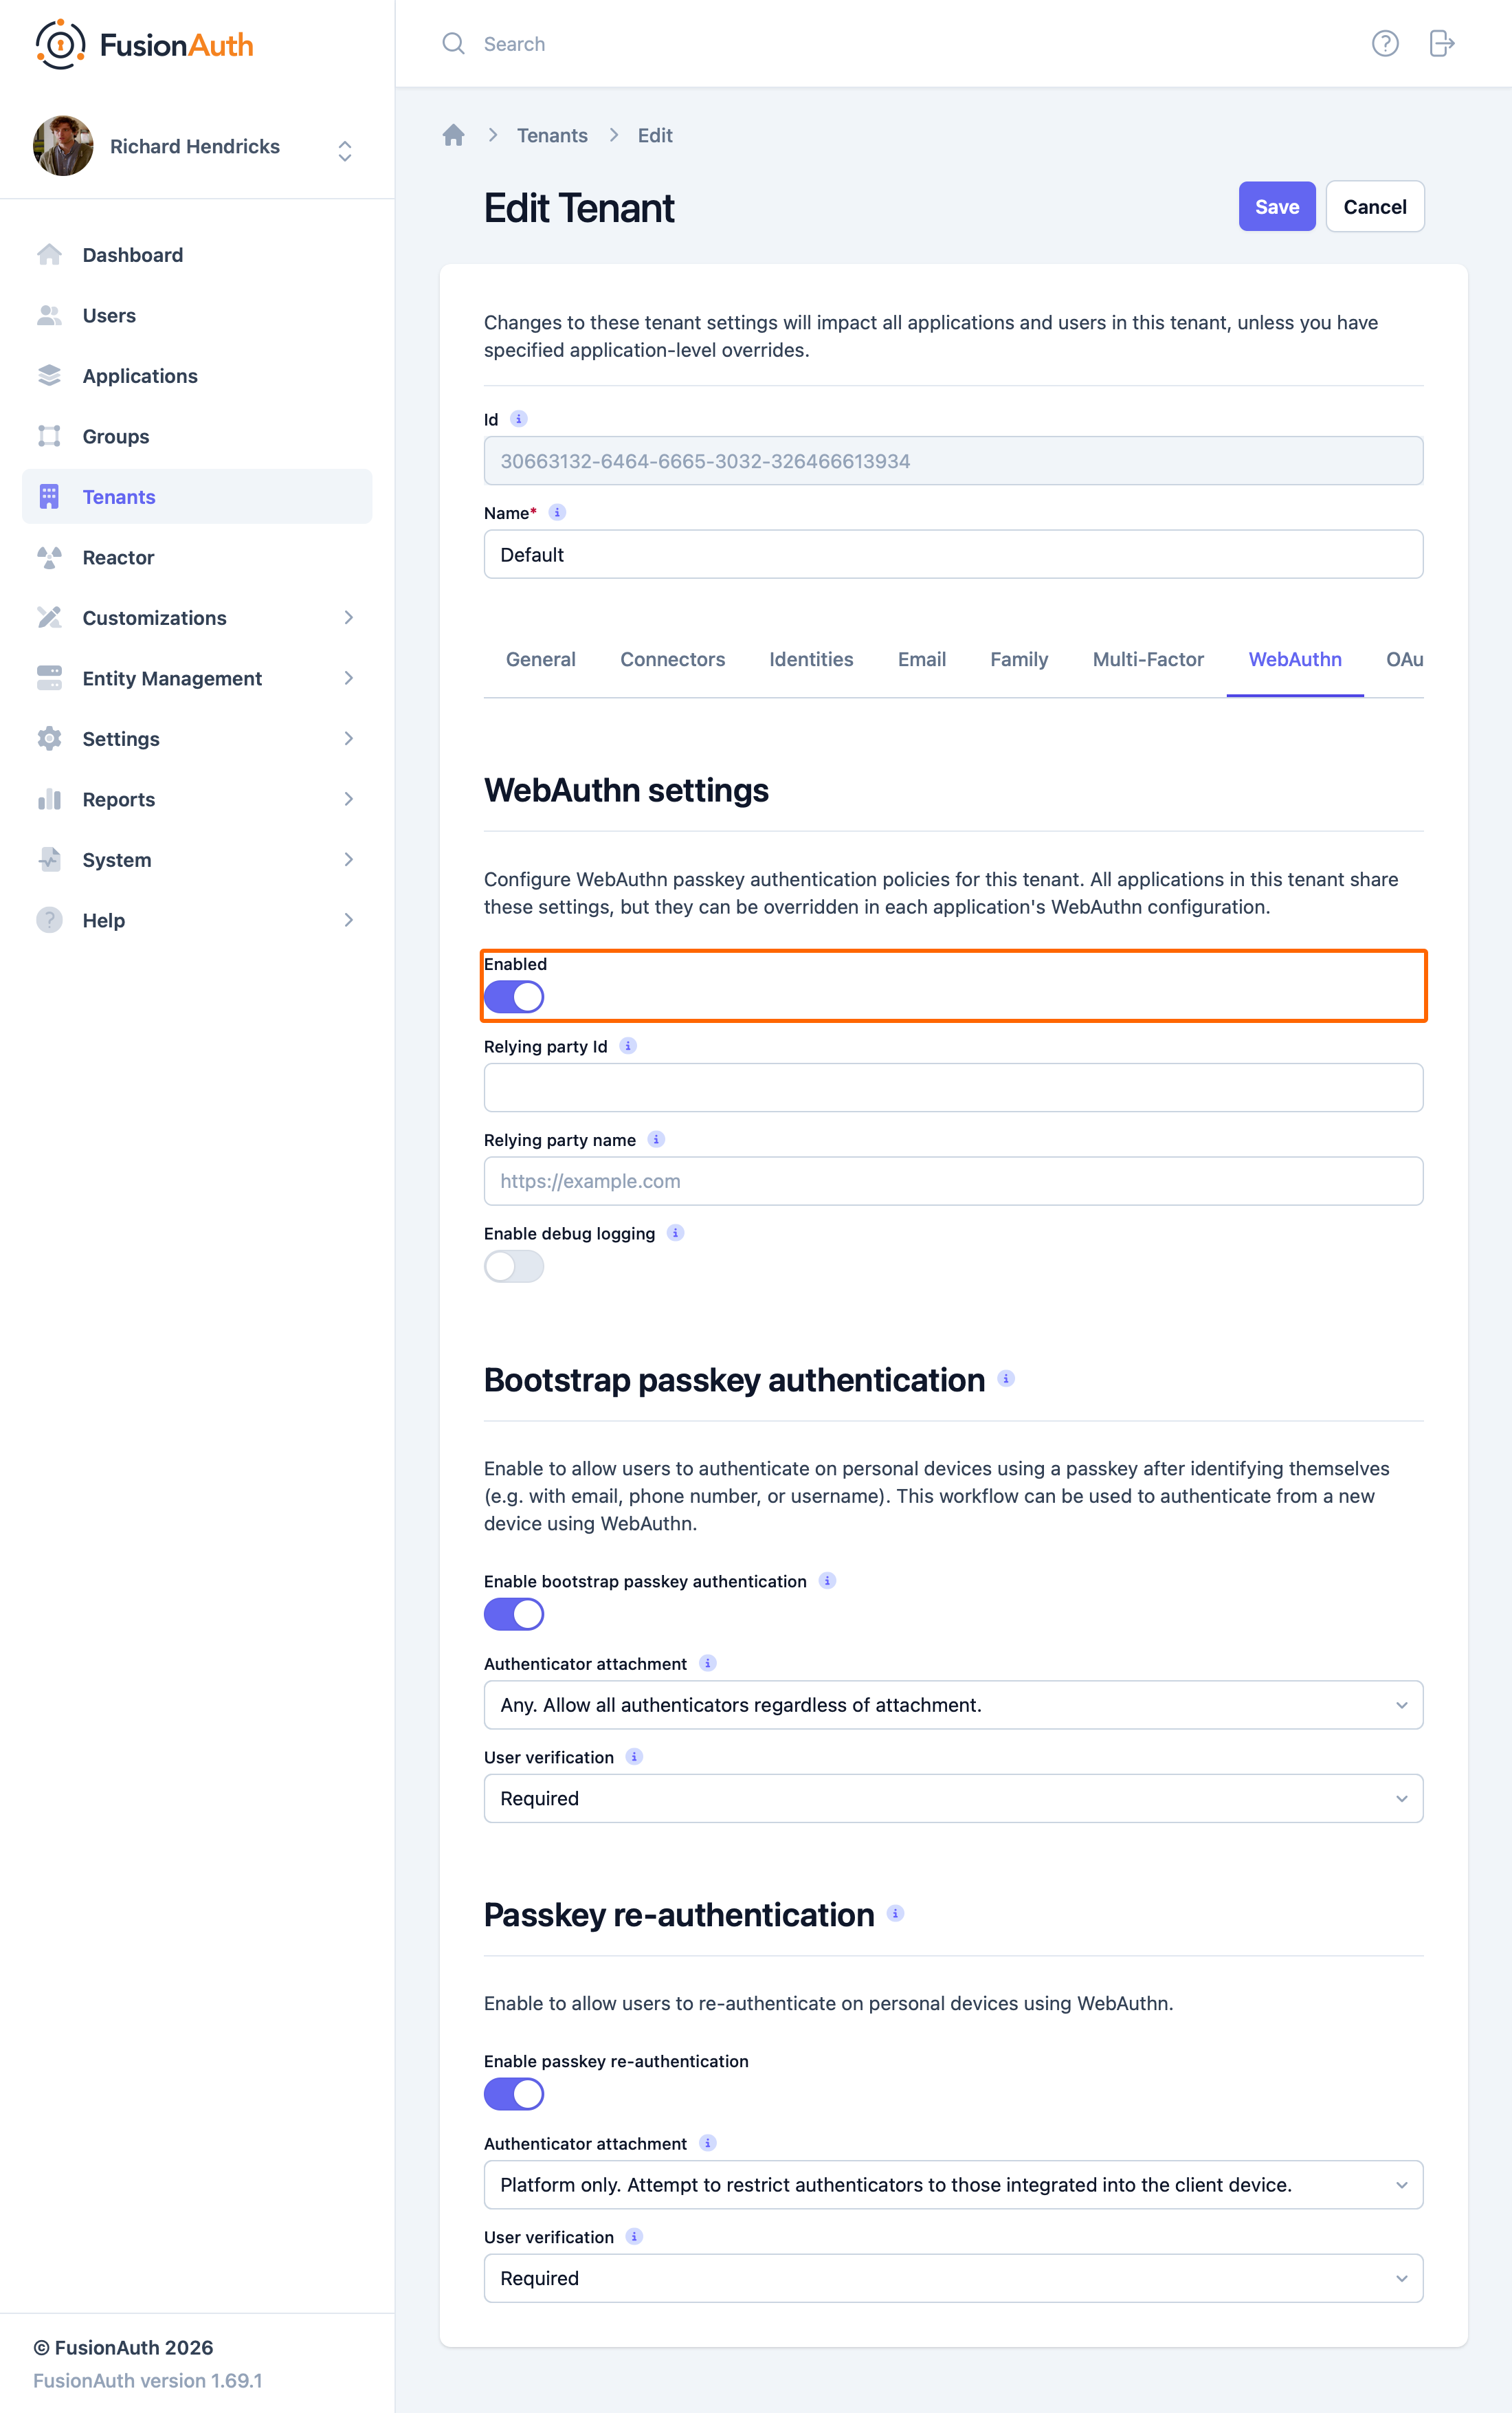This screenshot has width=1512, height=2413.
Task: Click the Dashboard house icon in sidebar
Action: [x=49, y=255]
